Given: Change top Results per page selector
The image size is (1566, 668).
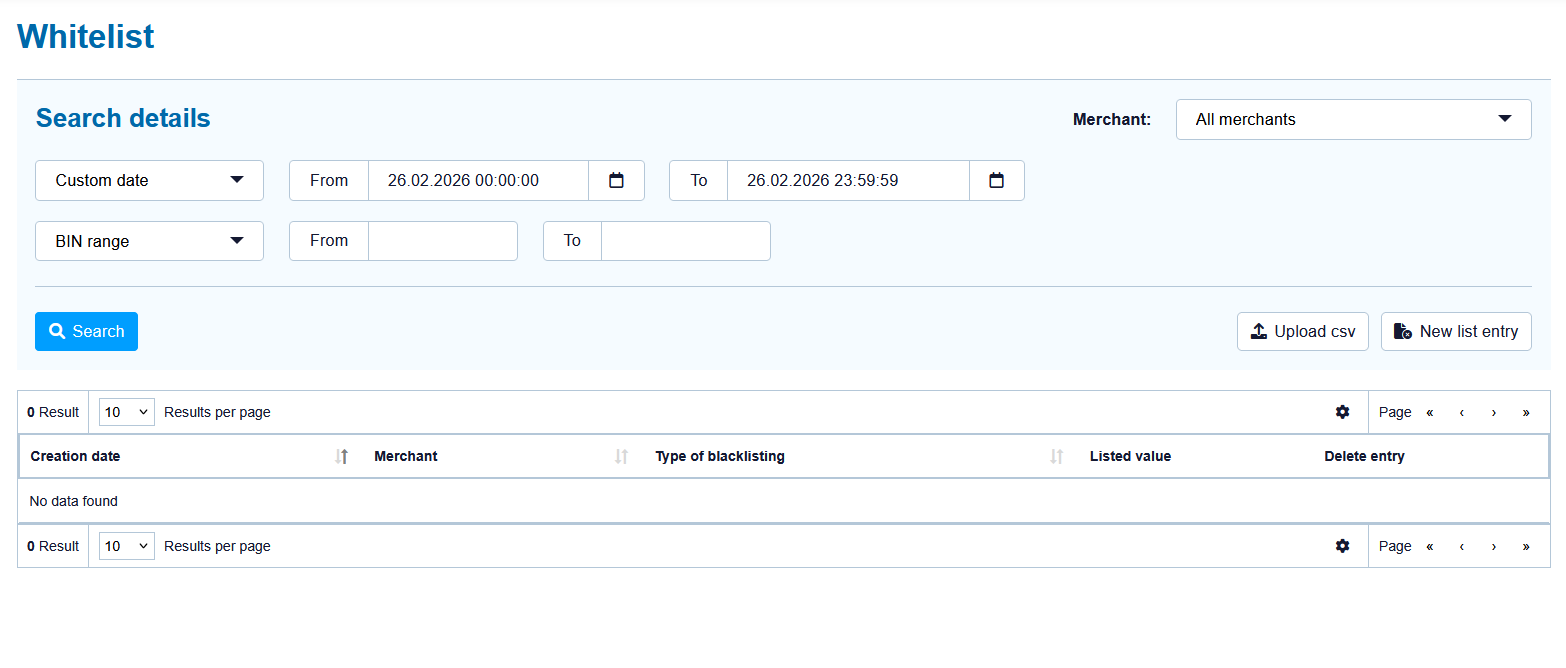Looking at the screenshot, I should (x=127, y=412).
